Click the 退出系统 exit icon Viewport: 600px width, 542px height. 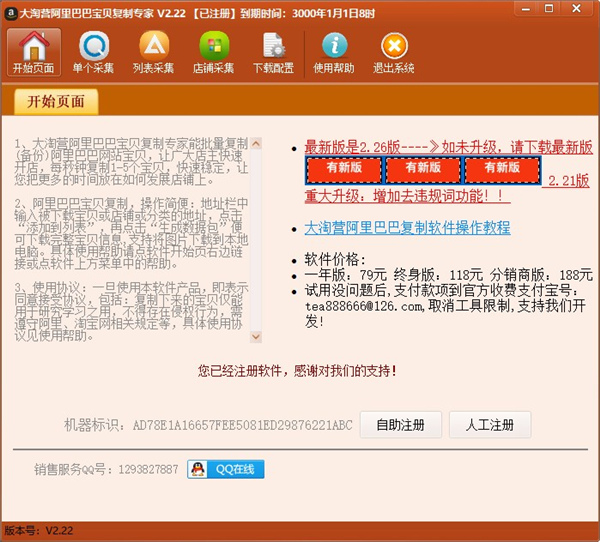pyautogui.click(x=394, y=52)
